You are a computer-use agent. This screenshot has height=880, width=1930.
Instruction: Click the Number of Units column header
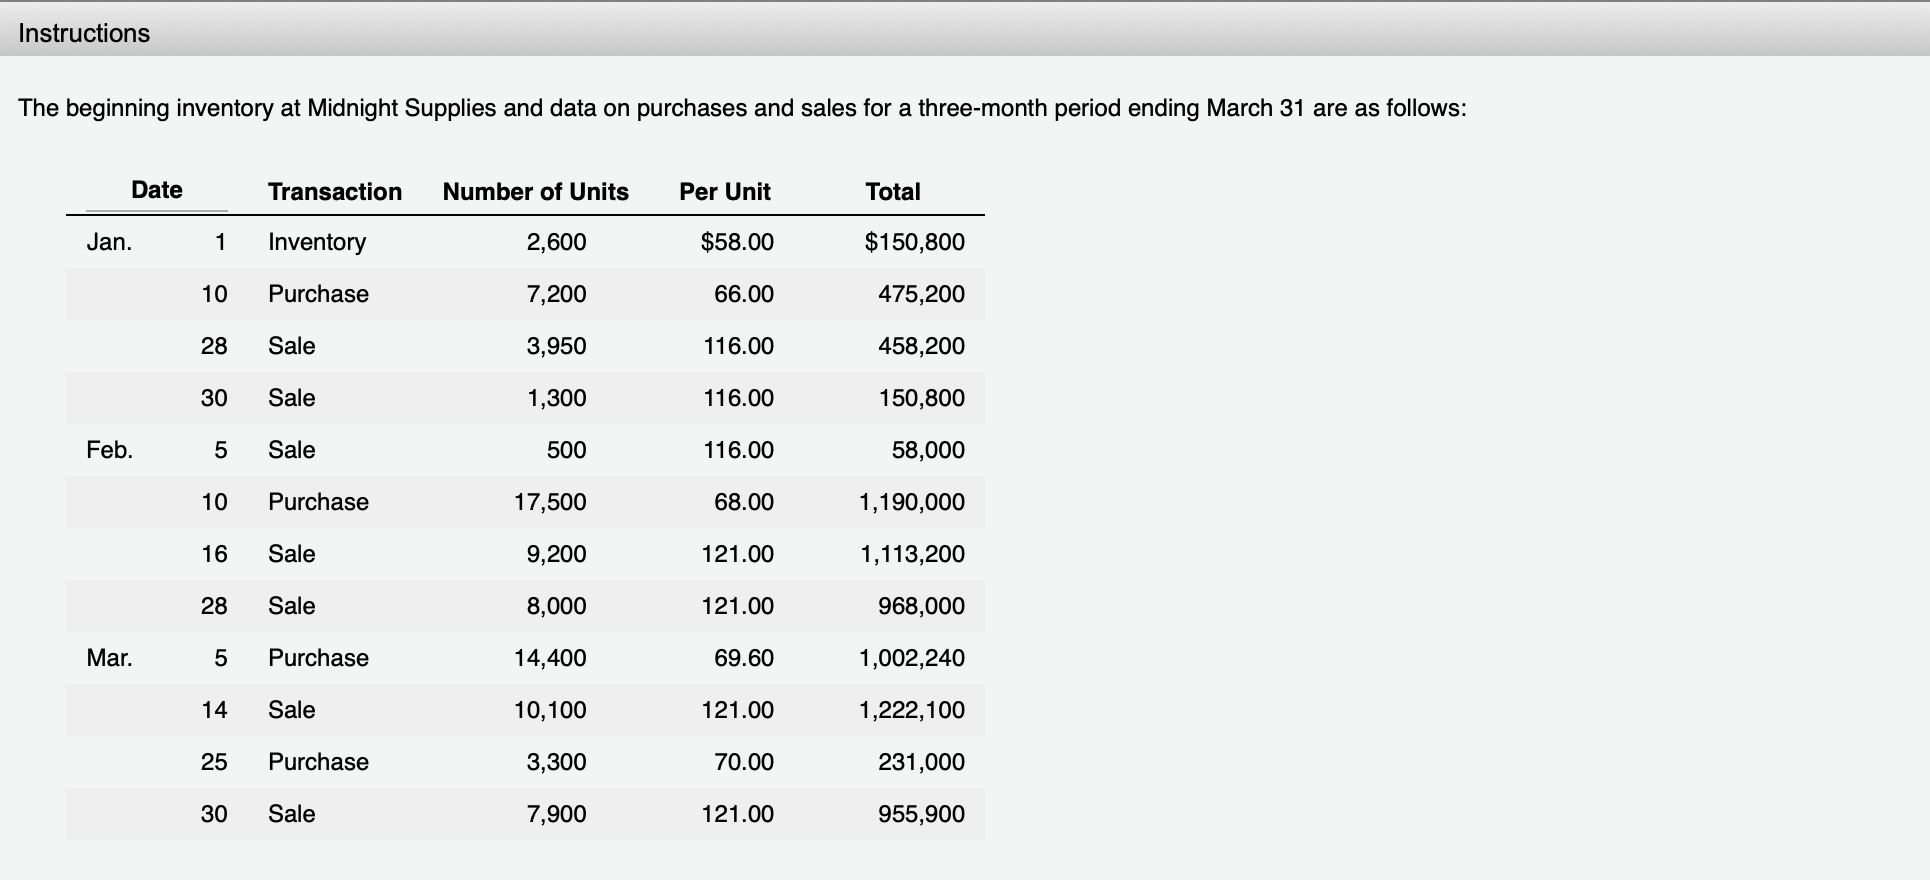536,192
